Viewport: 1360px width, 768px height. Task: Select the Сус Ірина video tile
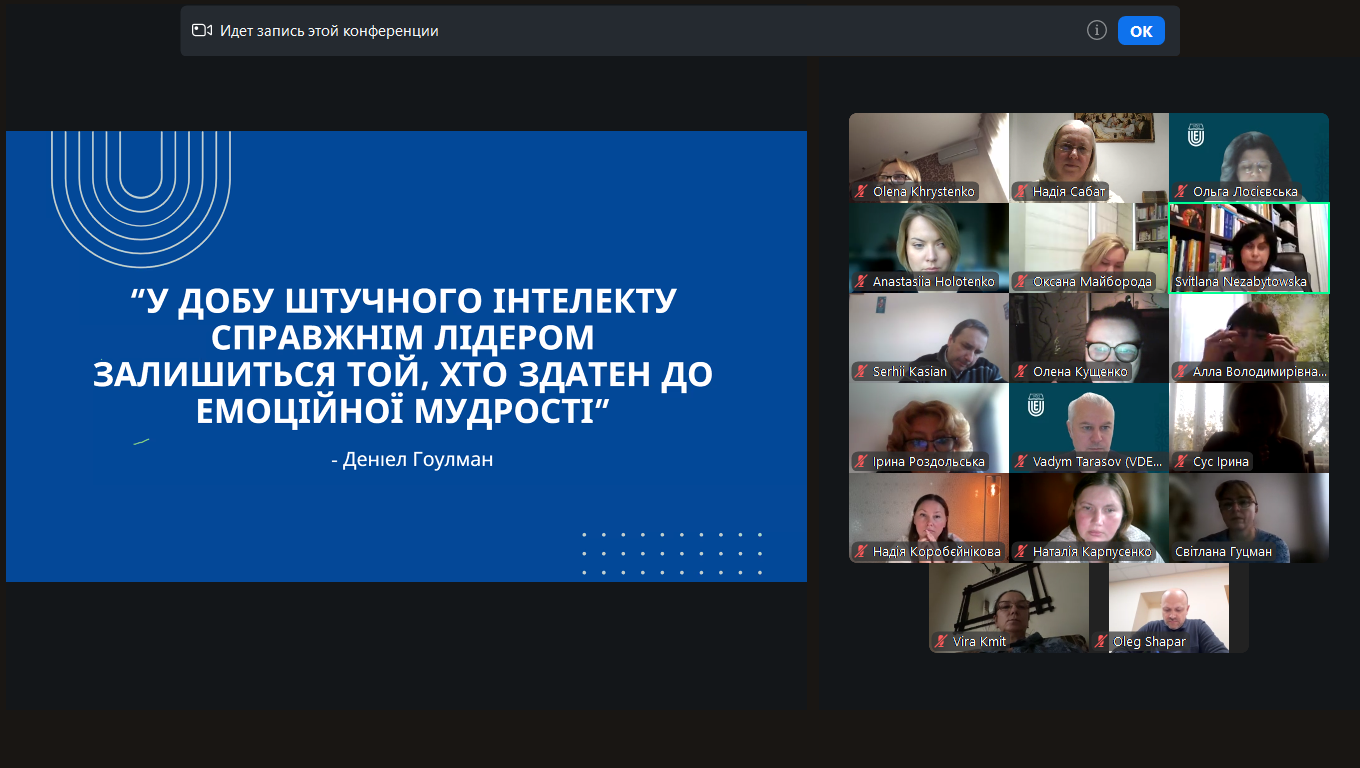(x=1249, y=420)
